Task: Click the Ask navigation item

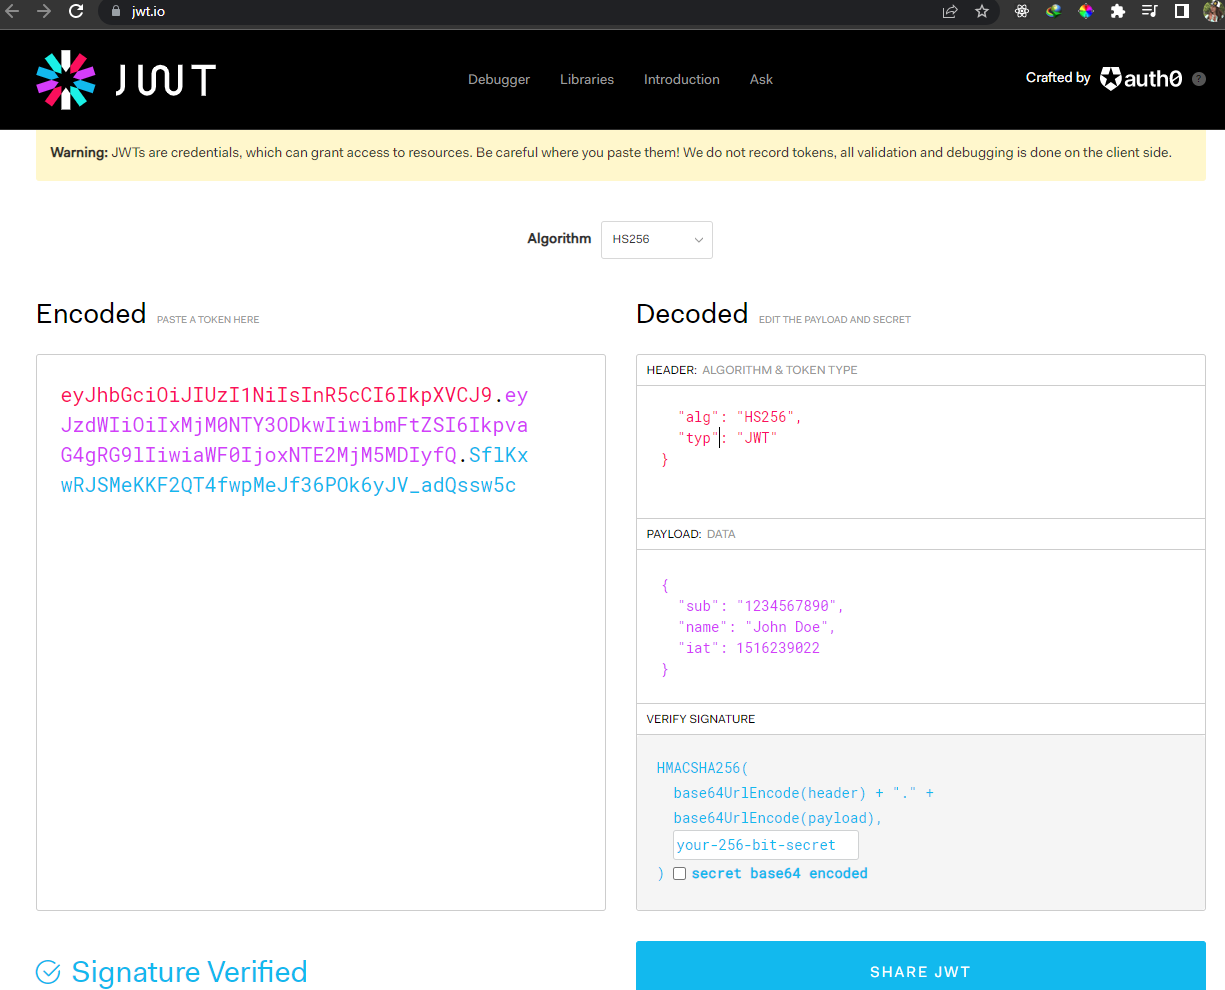Action: click(x=761, y=79)
